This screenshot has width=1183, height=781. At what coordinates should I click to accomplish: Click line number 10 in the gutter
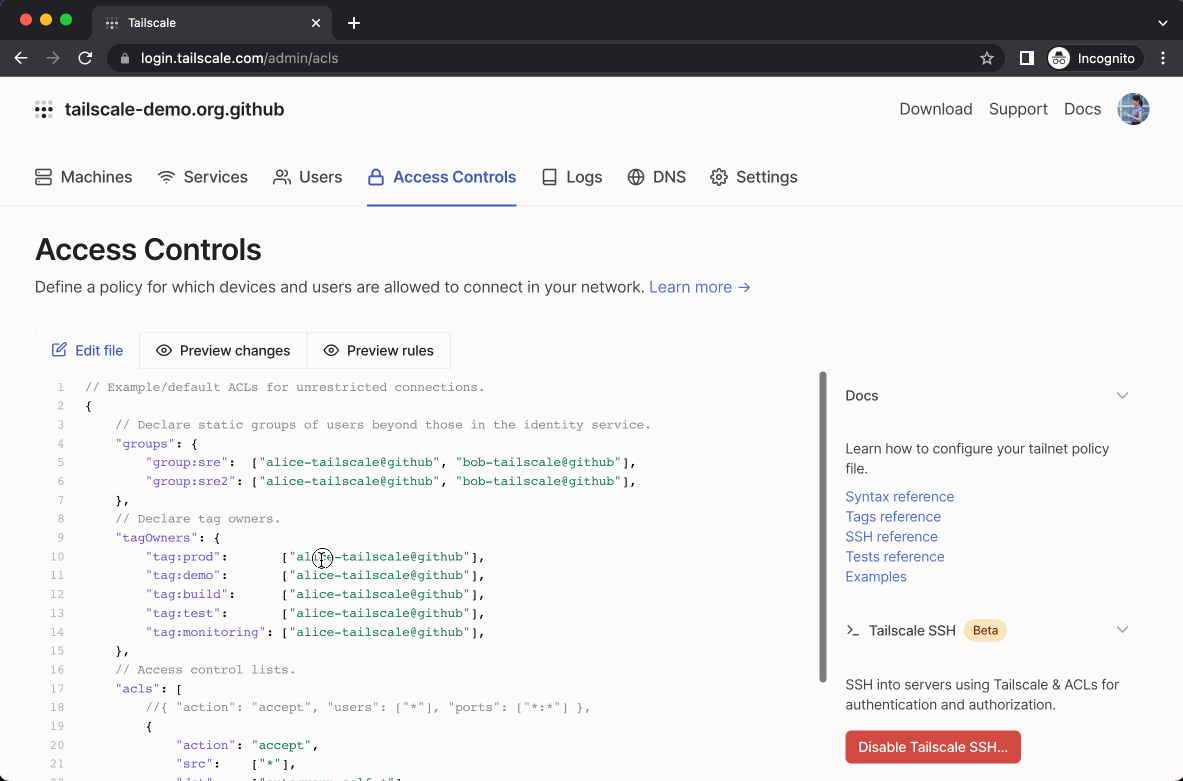[x=57, y=557]
